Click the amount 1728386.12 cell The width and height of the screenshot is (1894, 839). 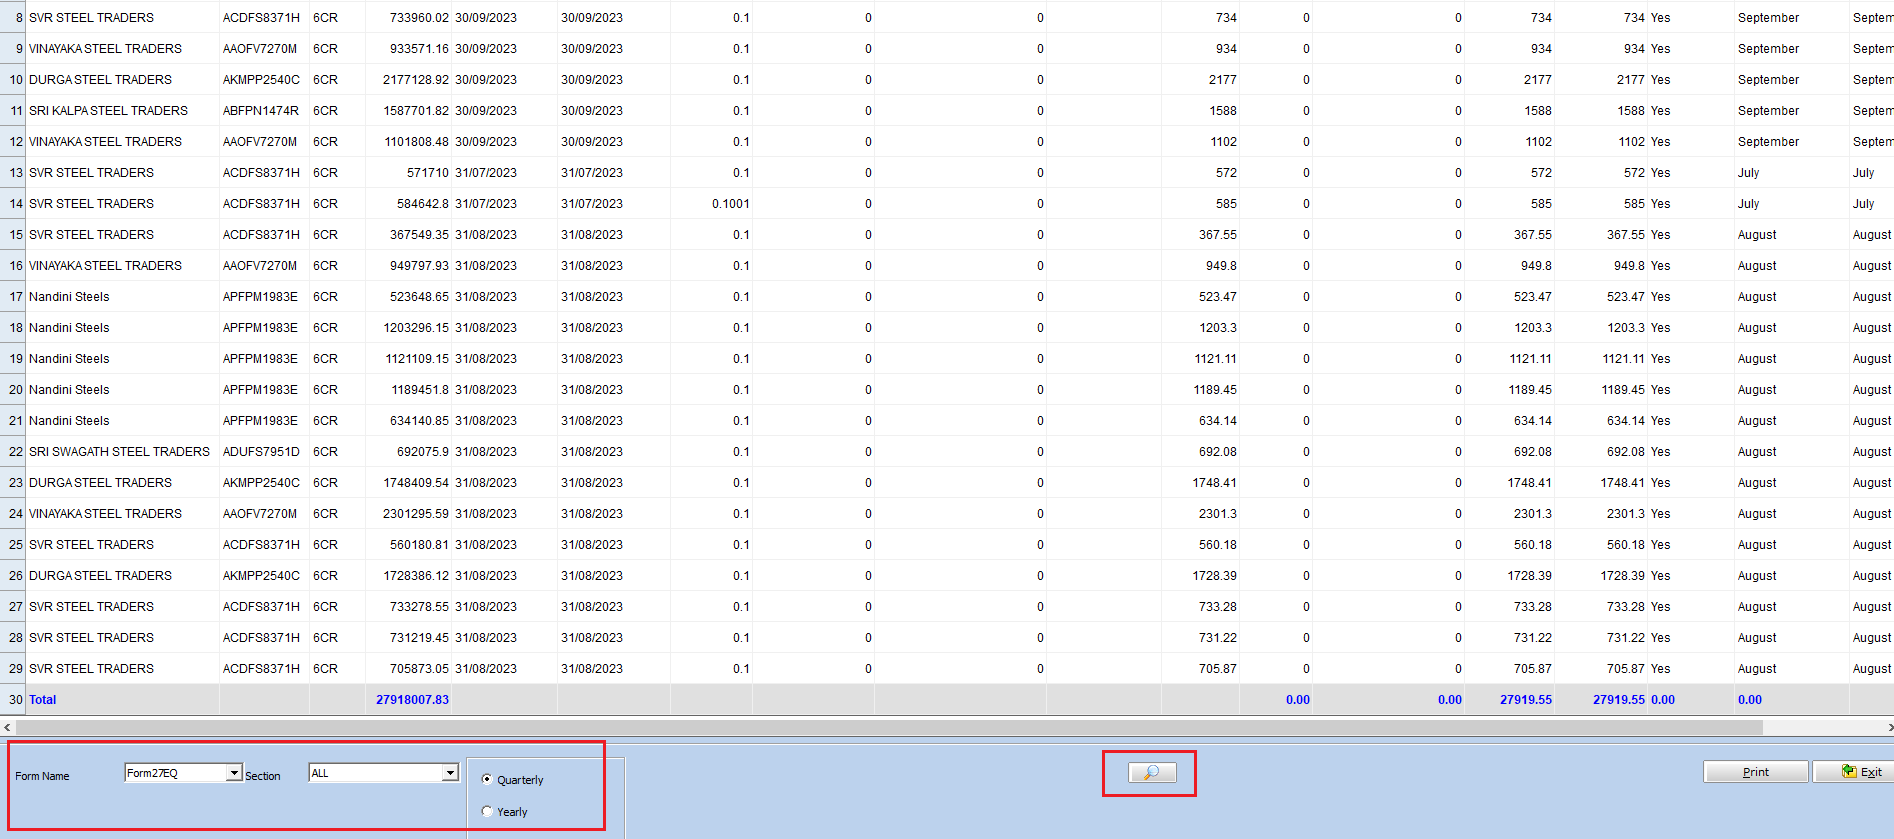(409, 575)
